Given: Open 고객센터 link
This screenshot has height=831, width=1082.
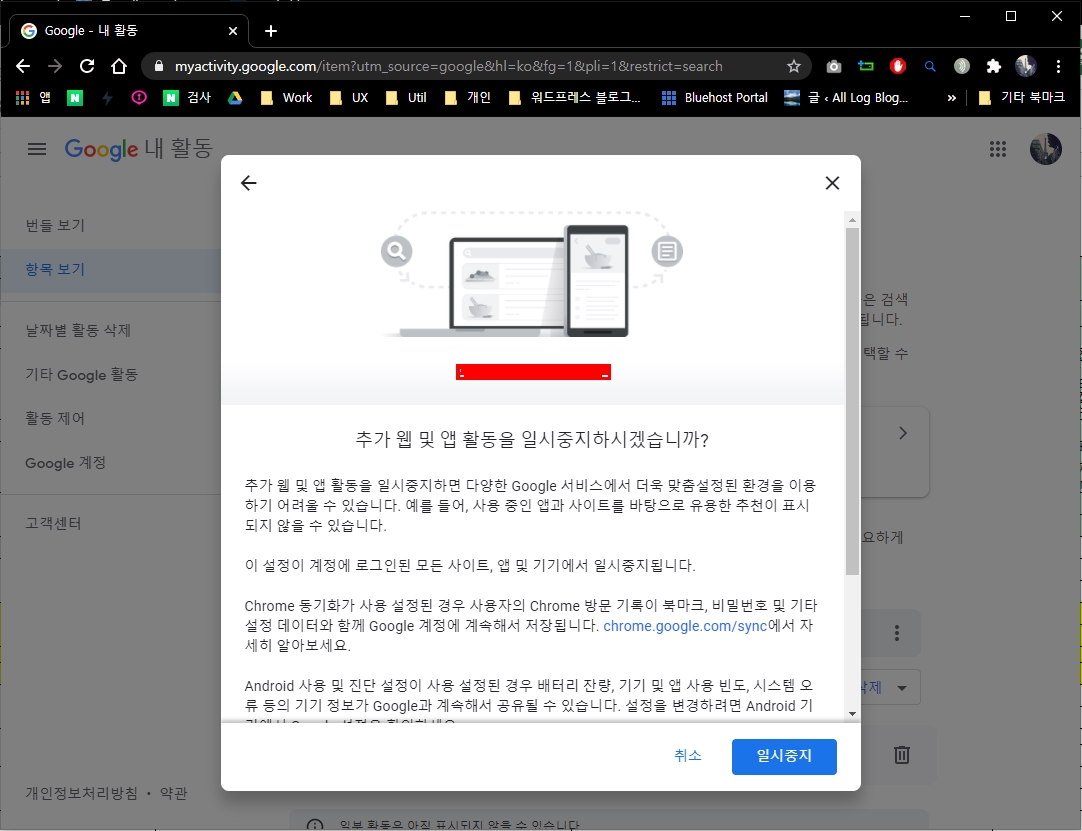Looking at the screenshot, I should pyautogui.click(x=54, y=524).
